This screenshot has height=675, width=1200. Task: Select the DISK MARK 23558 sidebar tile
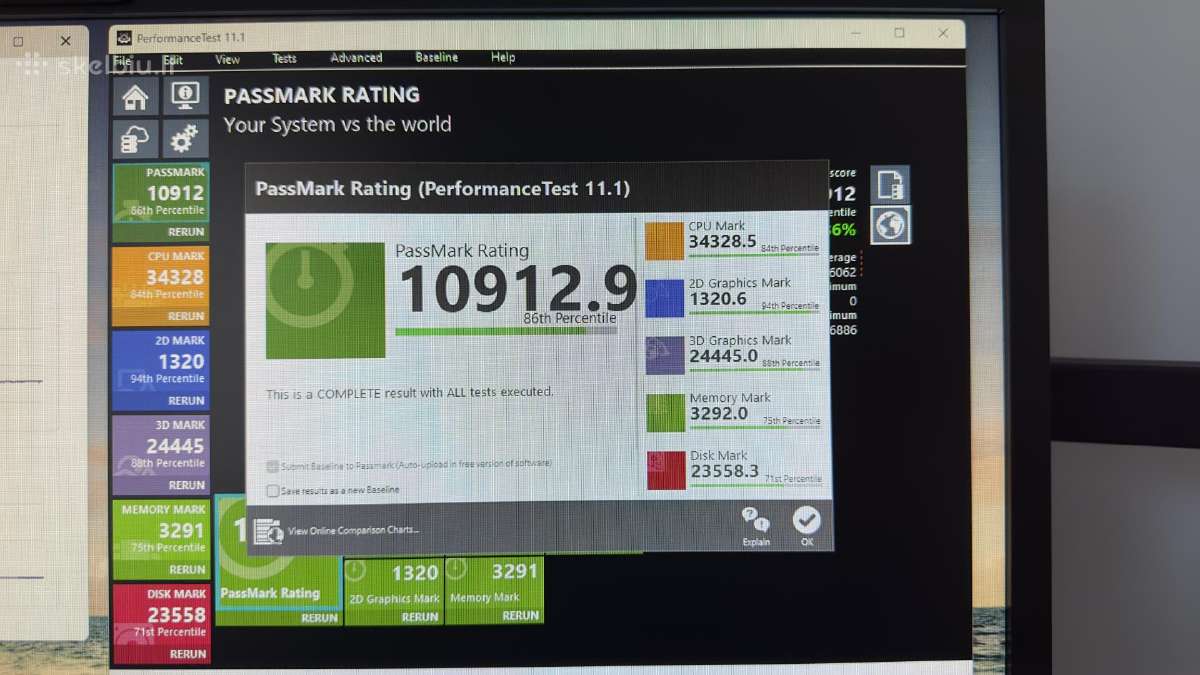tap(162, 624)
